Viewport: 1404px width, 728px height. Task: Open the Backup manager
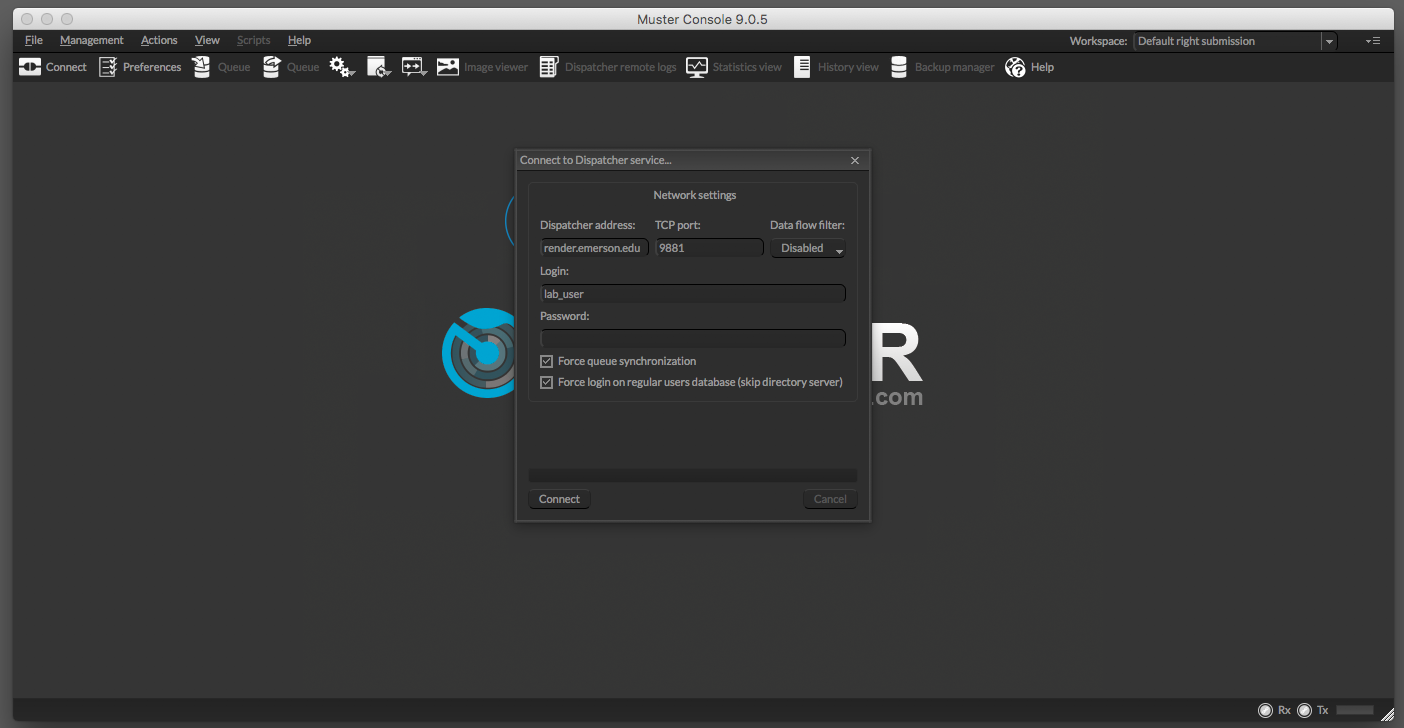pyautogui.click(x=942, y=67)
